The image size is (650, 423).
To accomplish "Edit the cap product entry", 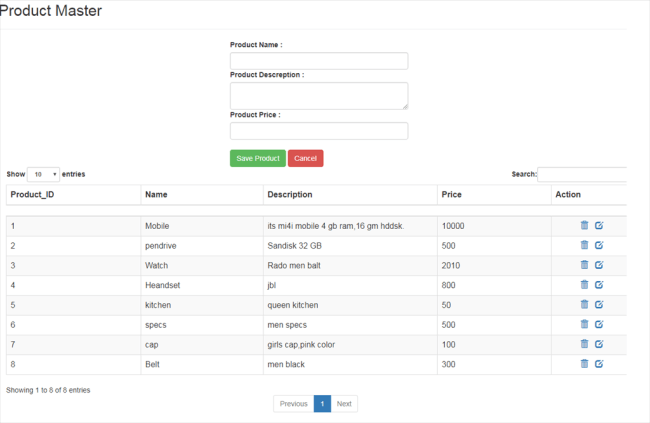I will coord(599,344).
